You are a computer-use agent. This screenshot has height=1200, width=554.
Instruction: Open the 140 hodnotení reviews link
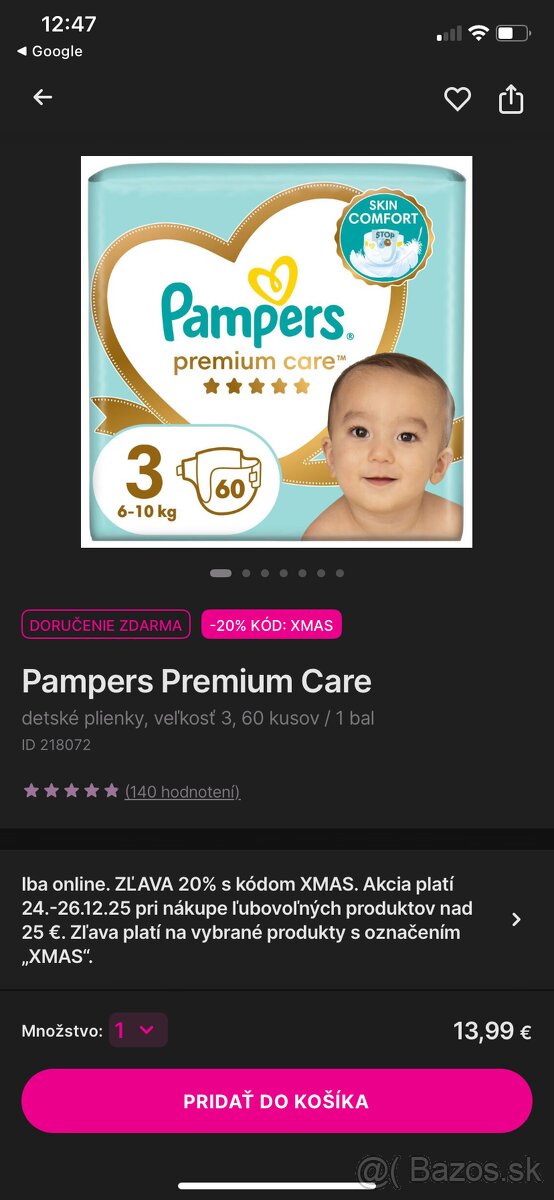[x=182, y=791]
